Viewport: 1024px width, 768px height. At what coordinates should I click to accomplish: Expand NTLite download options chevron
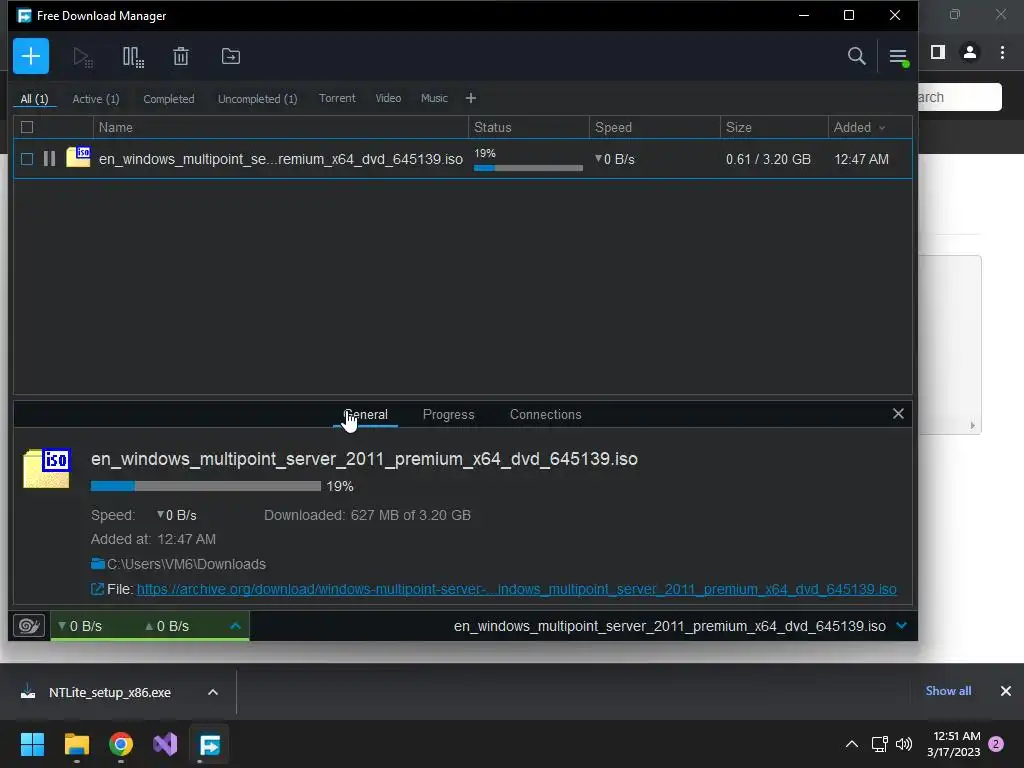pos(213,692)
